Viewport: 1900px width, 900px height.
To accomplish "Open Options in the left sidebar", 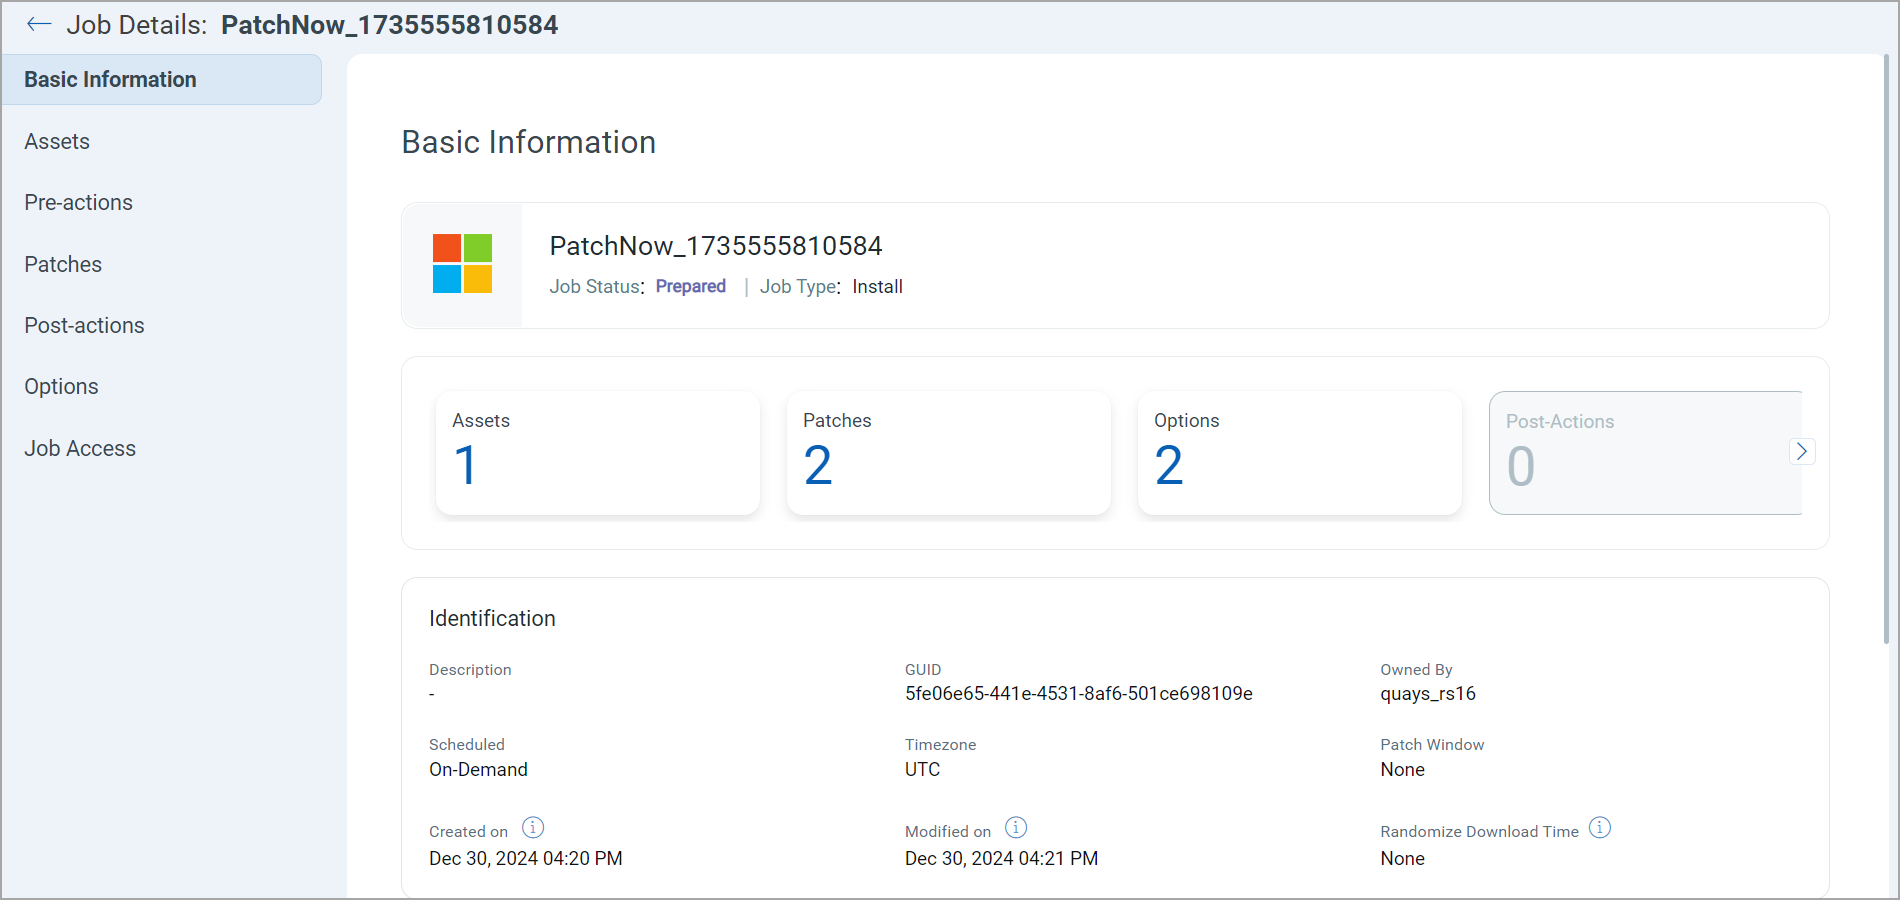I will 61,387.
